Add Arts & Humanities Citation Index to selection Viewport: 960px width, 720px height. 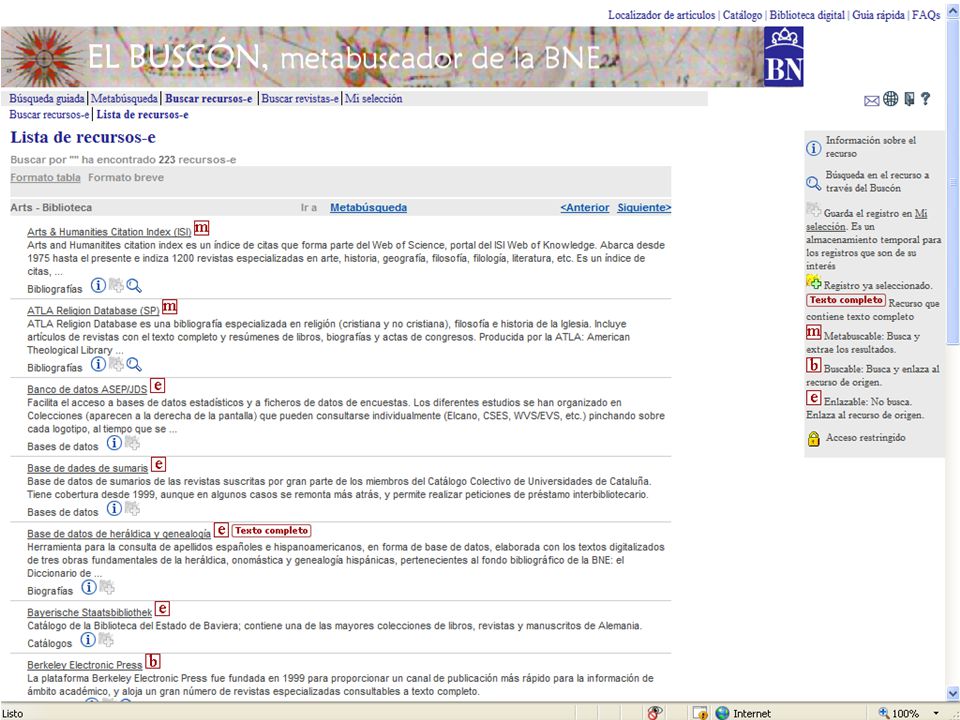pos(116,285)
